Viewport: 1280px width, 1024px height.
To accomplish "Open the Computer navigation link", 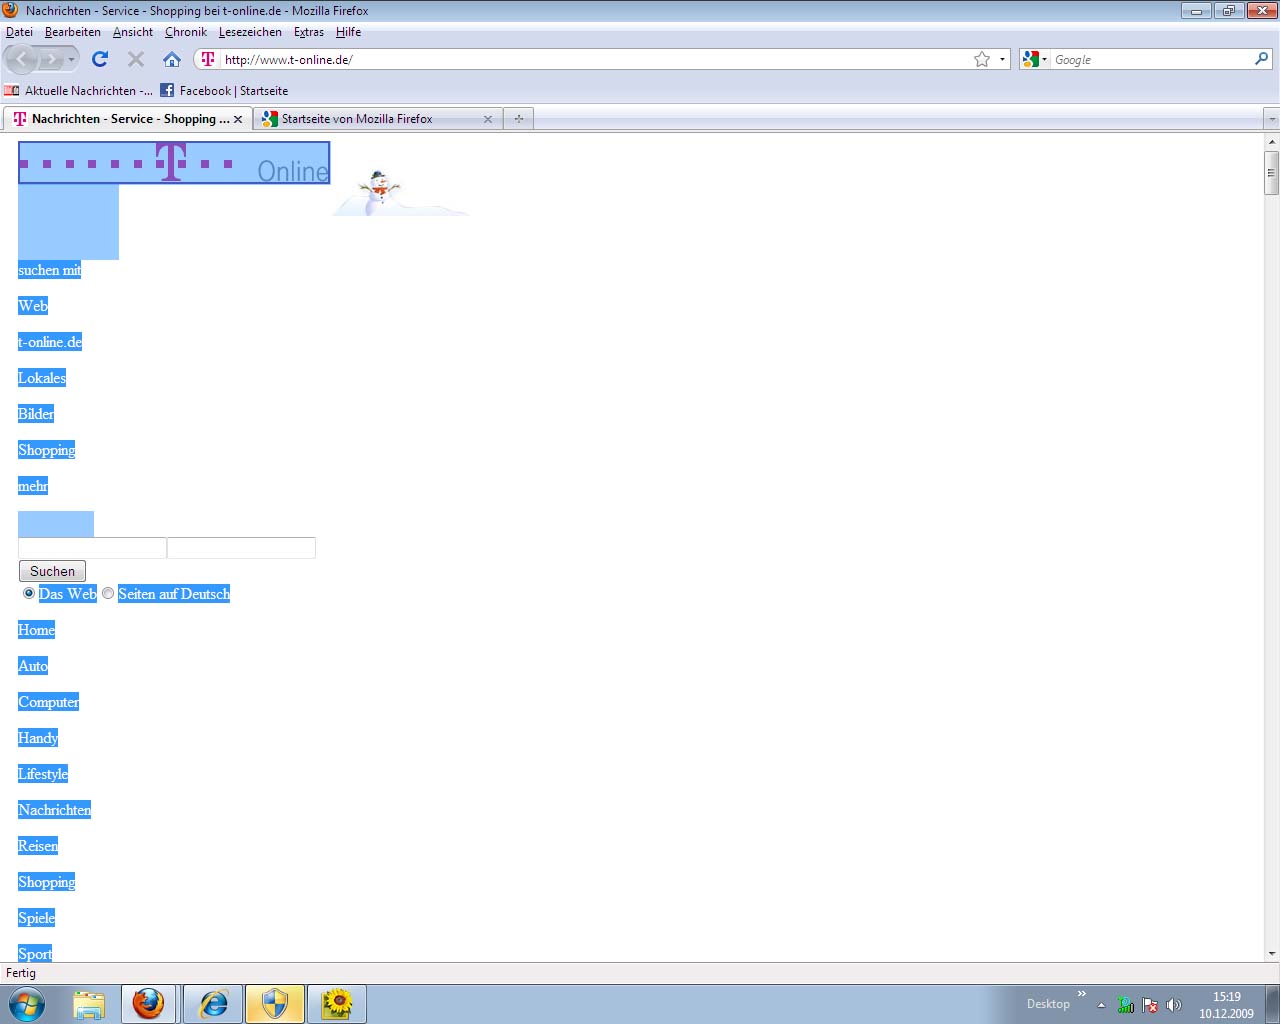I will tap(48, 702).
